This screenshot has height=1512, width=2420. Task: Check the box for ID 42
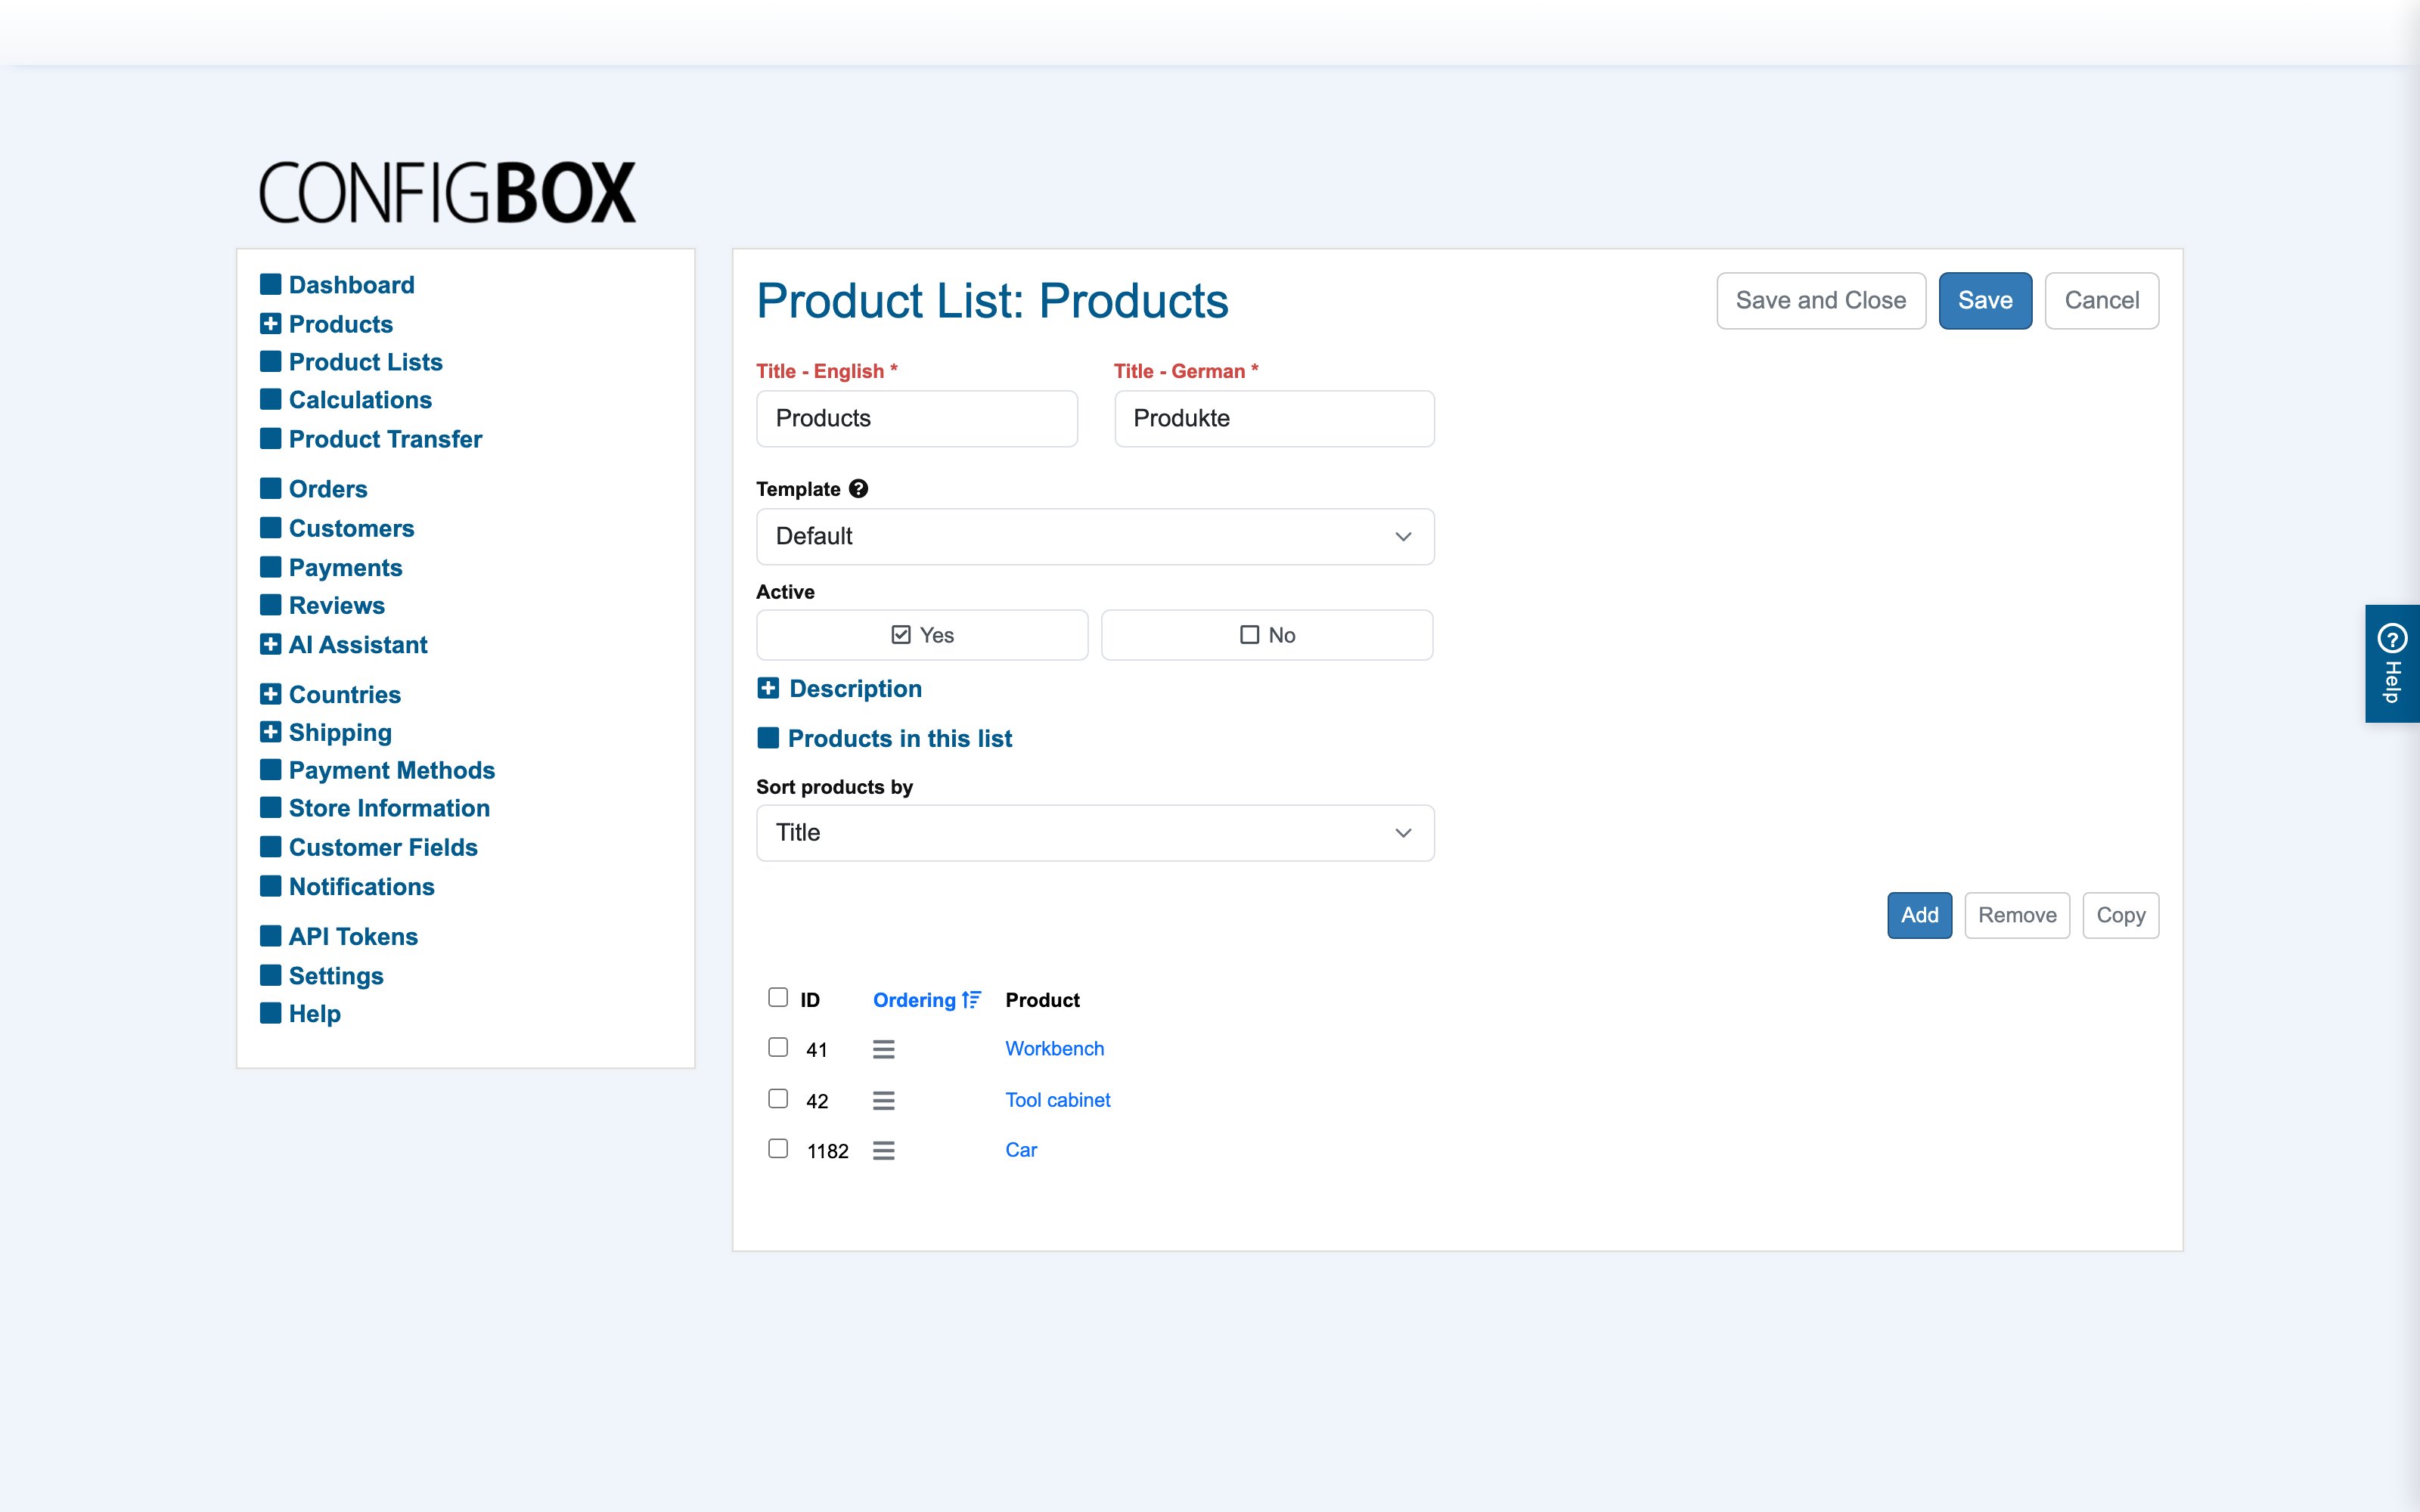[x=778, y=1098]
